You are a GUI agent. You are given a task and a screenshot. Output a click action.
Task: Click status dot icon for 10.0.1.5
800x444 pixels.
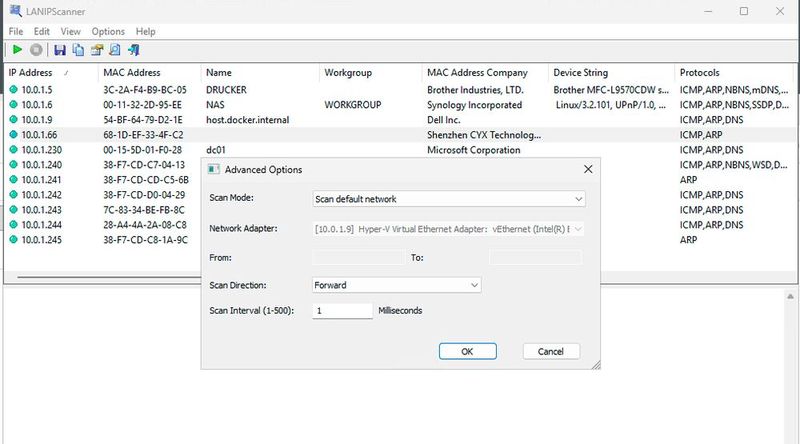point(13,89)
